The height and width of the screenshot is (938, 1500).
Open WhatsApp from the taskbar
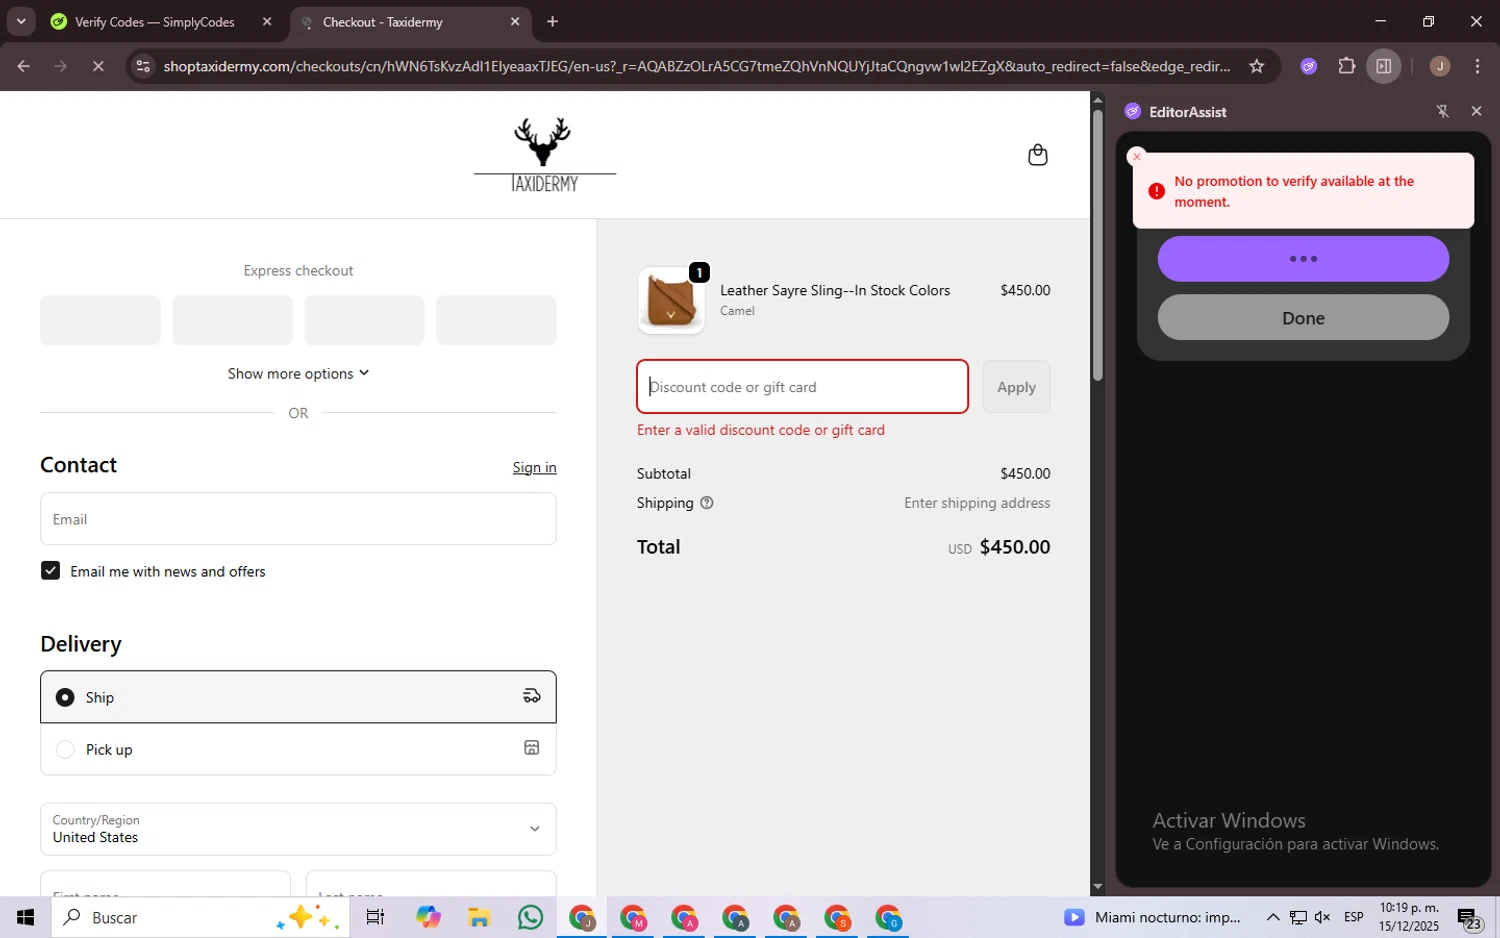pos(530,917)
